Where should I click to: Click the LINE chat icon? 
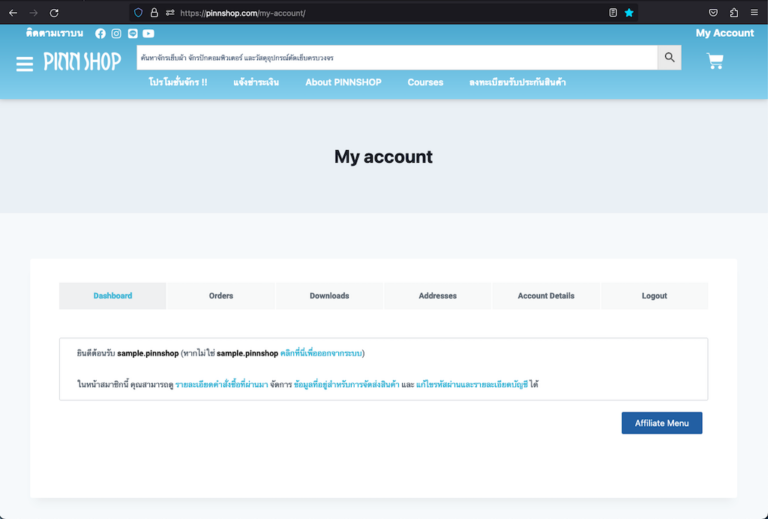132,33
